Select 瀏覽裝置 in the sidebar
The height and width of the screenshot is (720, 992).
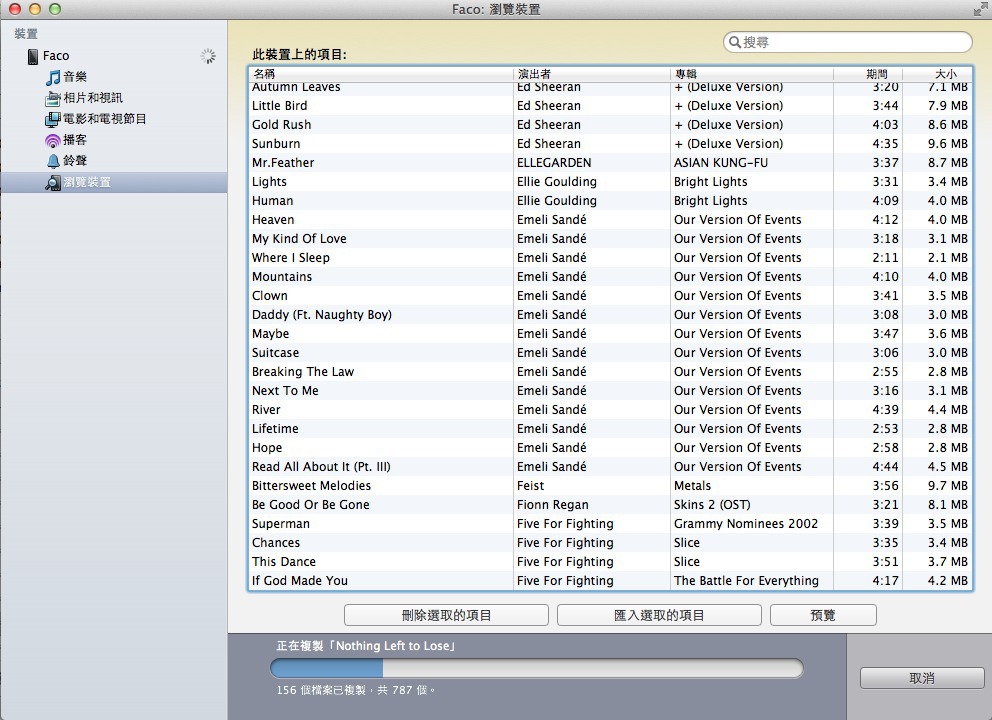tap(114, 182)
